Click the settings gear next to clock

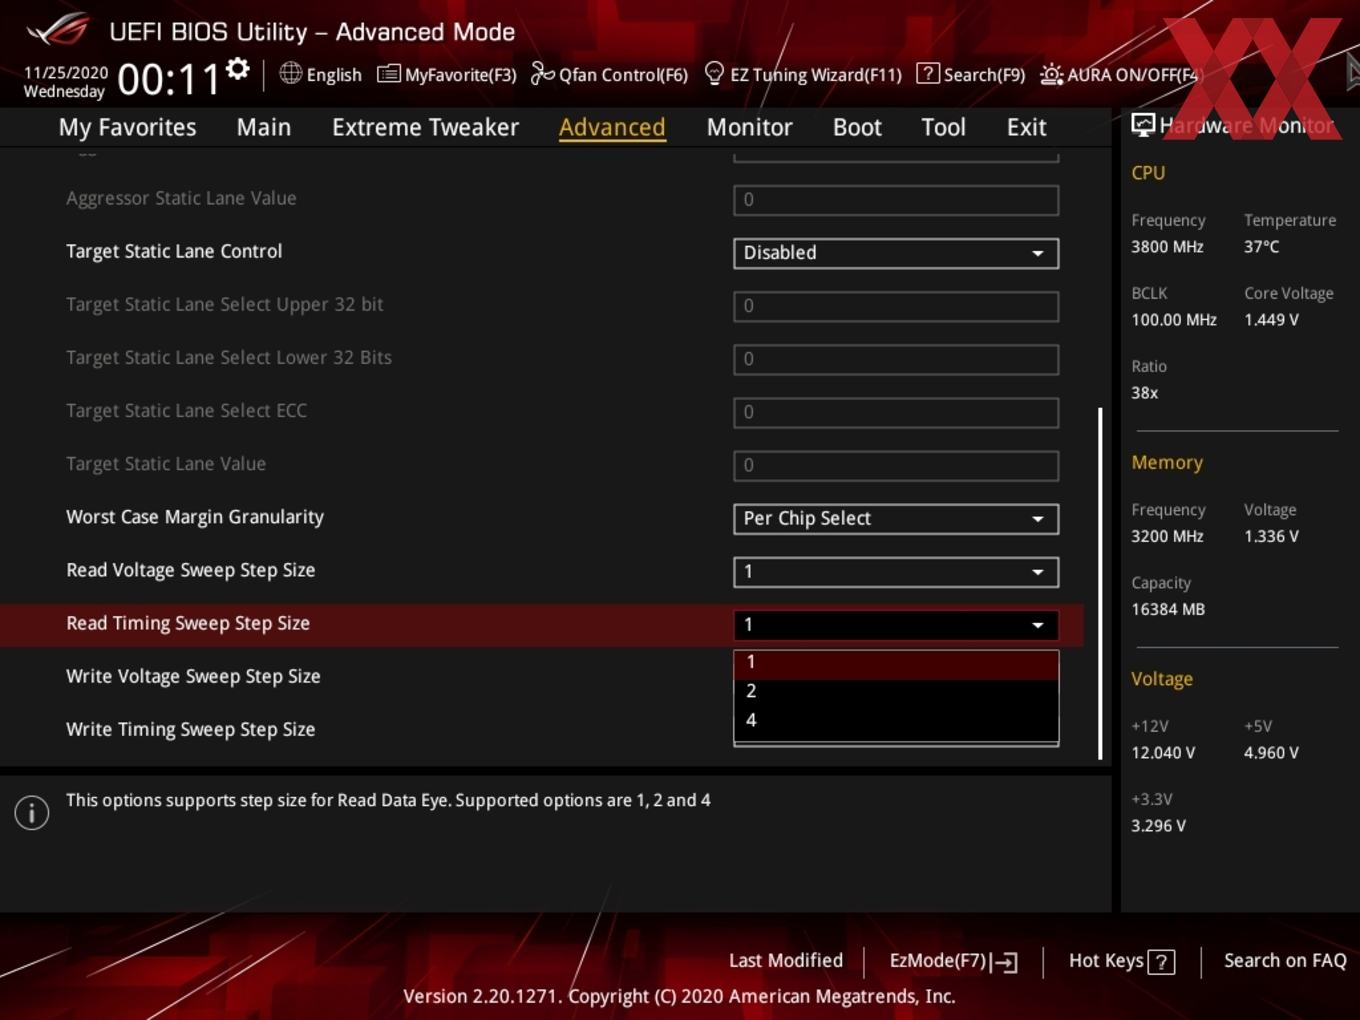point(238,69)
